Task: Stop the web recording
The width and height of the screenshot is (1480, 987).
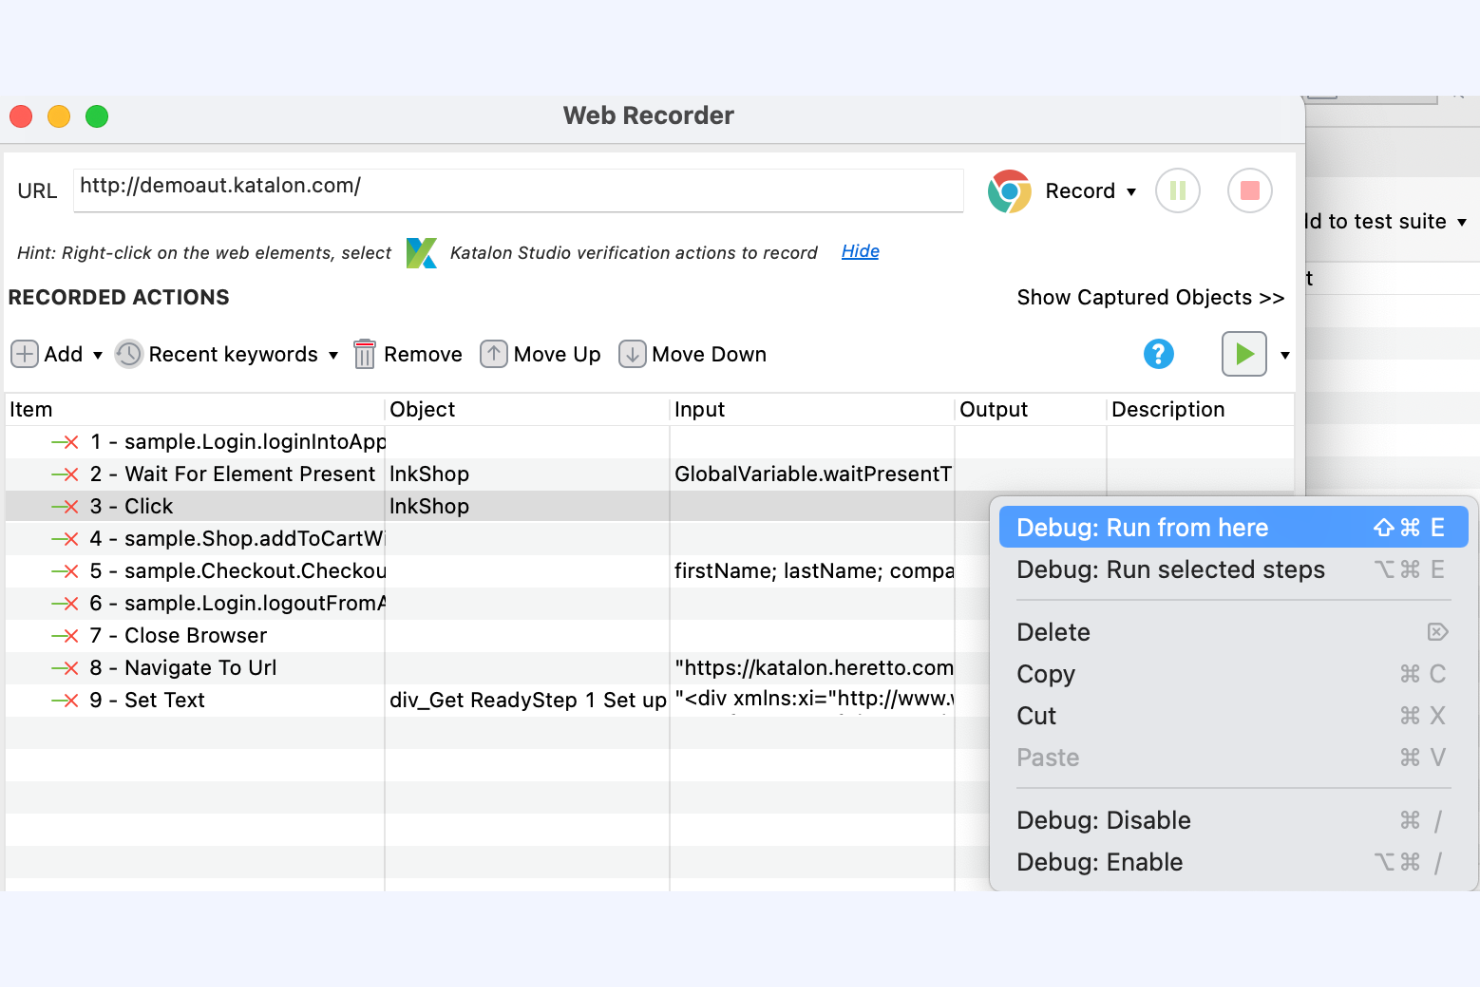Action: [1249, 191]
